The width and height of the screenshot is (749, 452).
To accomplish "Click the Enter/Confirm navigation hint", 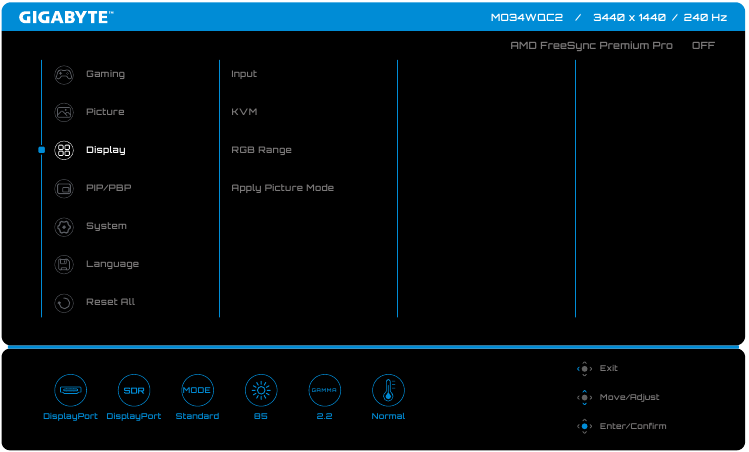I will click(x=622, y=426).
